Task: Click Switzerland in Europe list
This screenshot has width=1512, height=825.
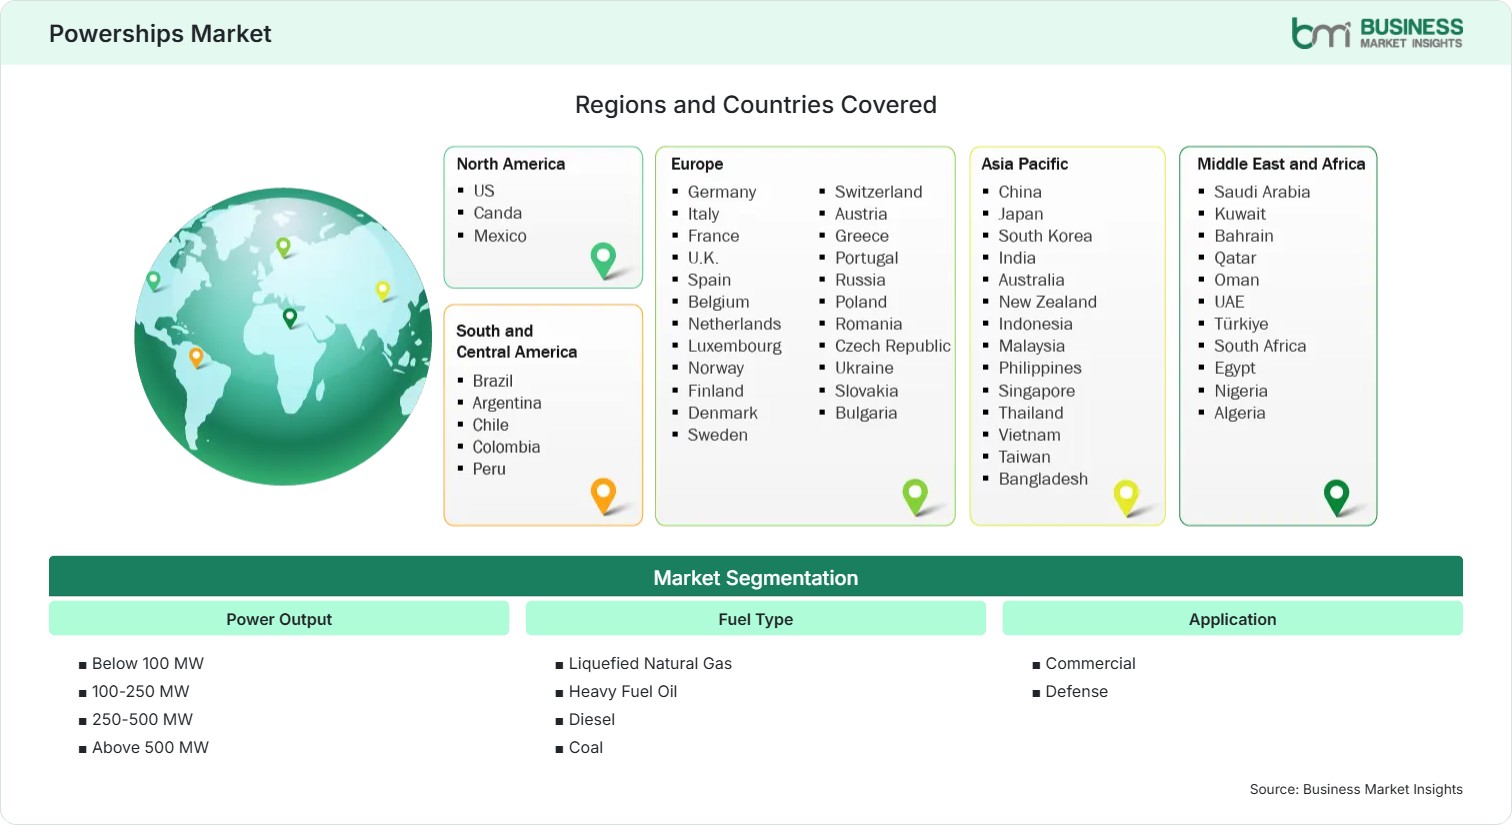Action: (x=879, y=192)
